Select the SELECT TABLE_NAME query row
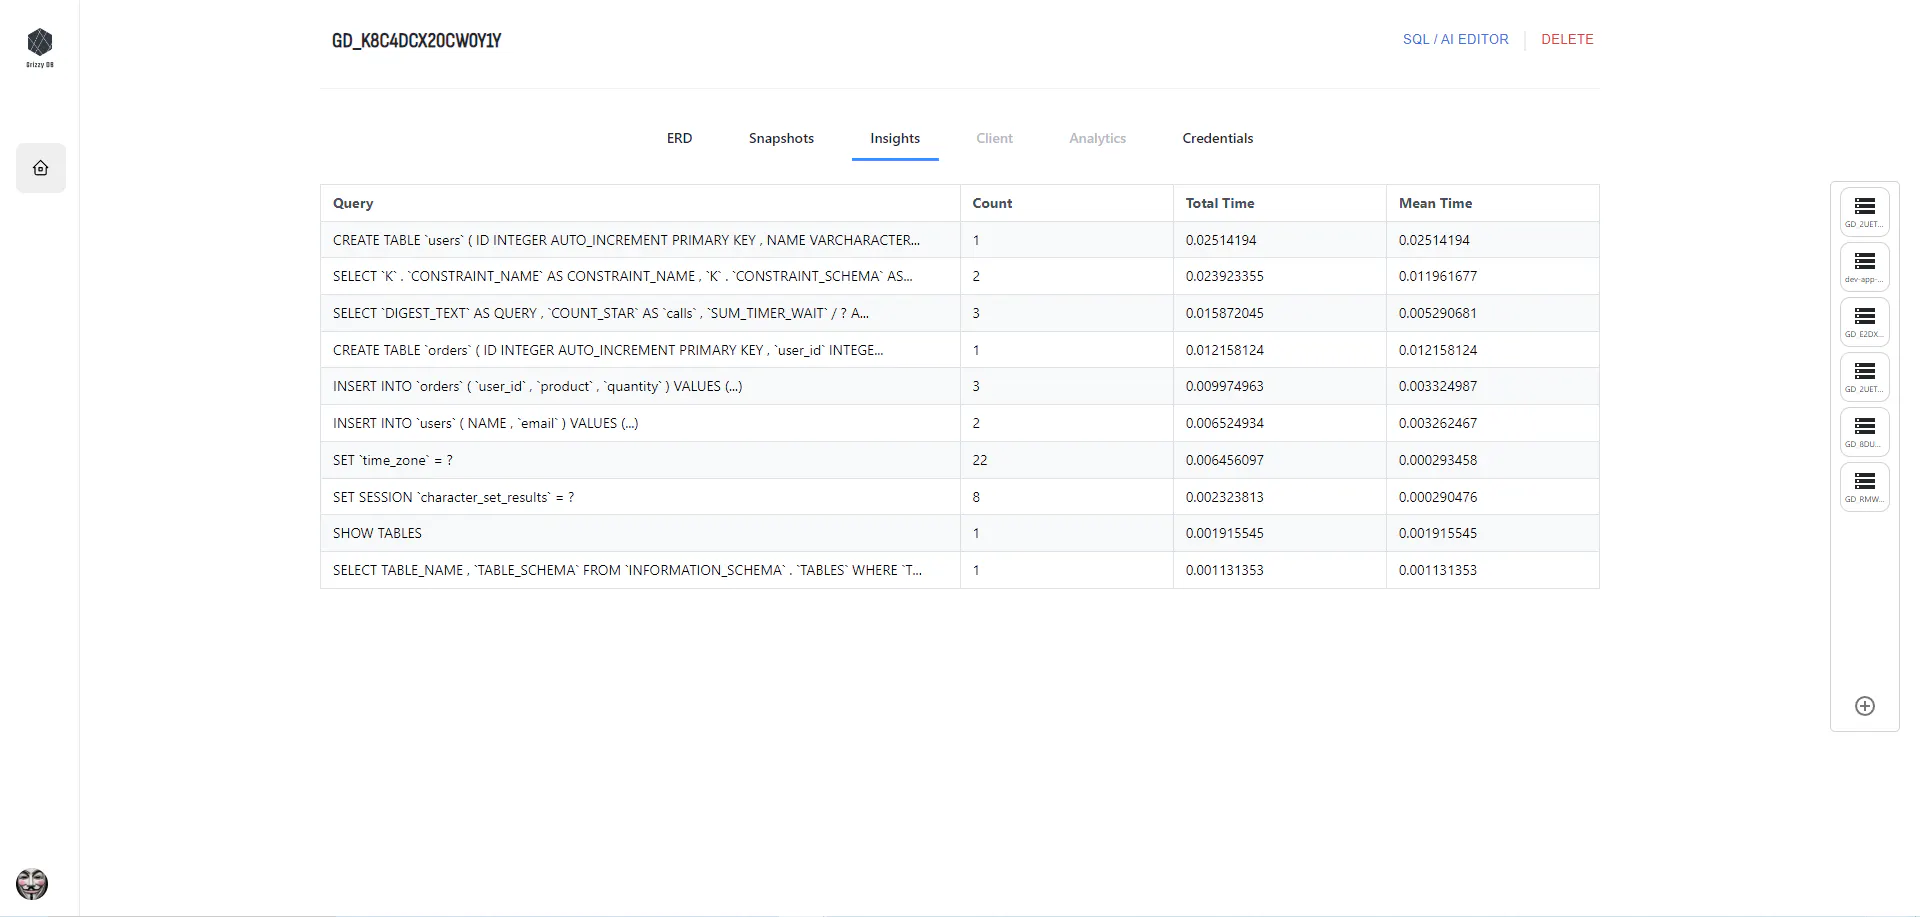1920x917 pixels. click(960, 570)
